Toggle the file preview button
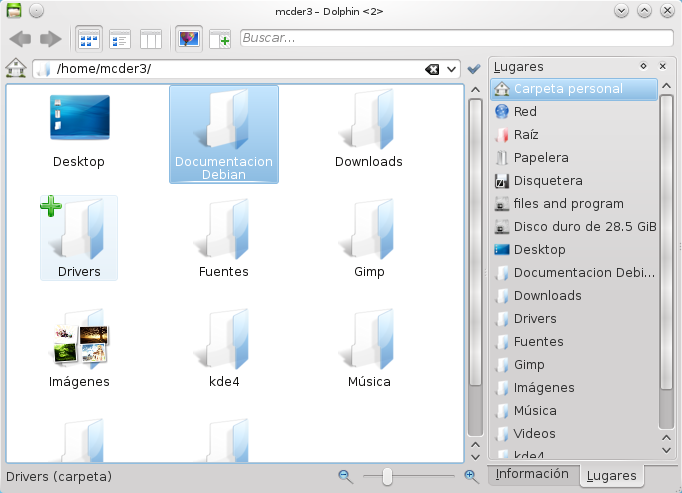 (x=189, y=39)
